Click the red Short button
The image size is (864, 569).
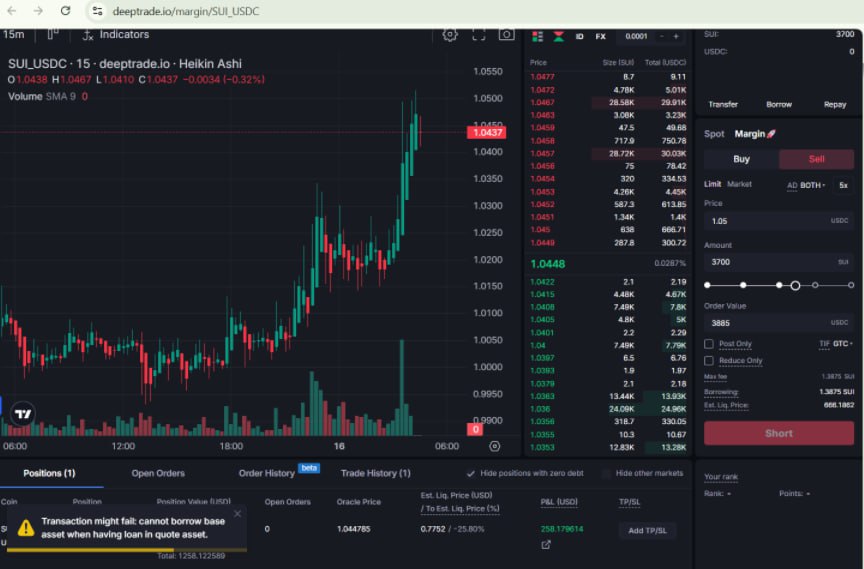click(x=779, y=433)
